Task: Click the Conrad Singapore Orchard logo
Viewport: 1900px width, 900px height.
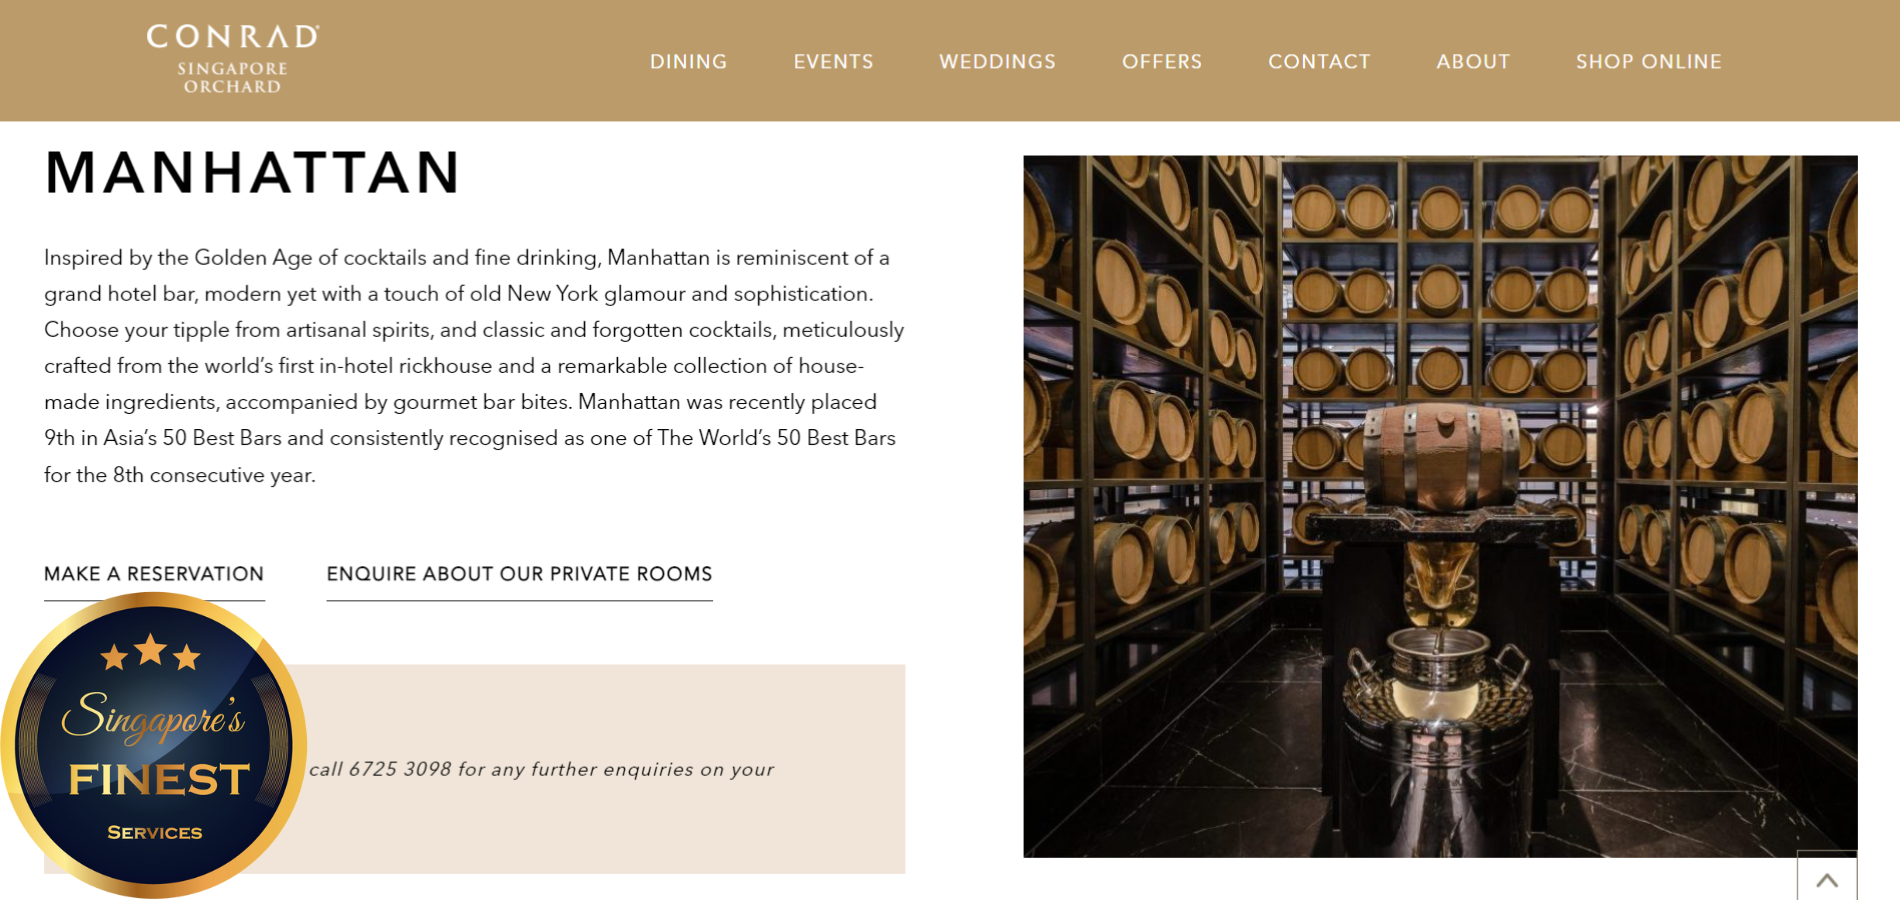Action: click(x=232, y=60)
